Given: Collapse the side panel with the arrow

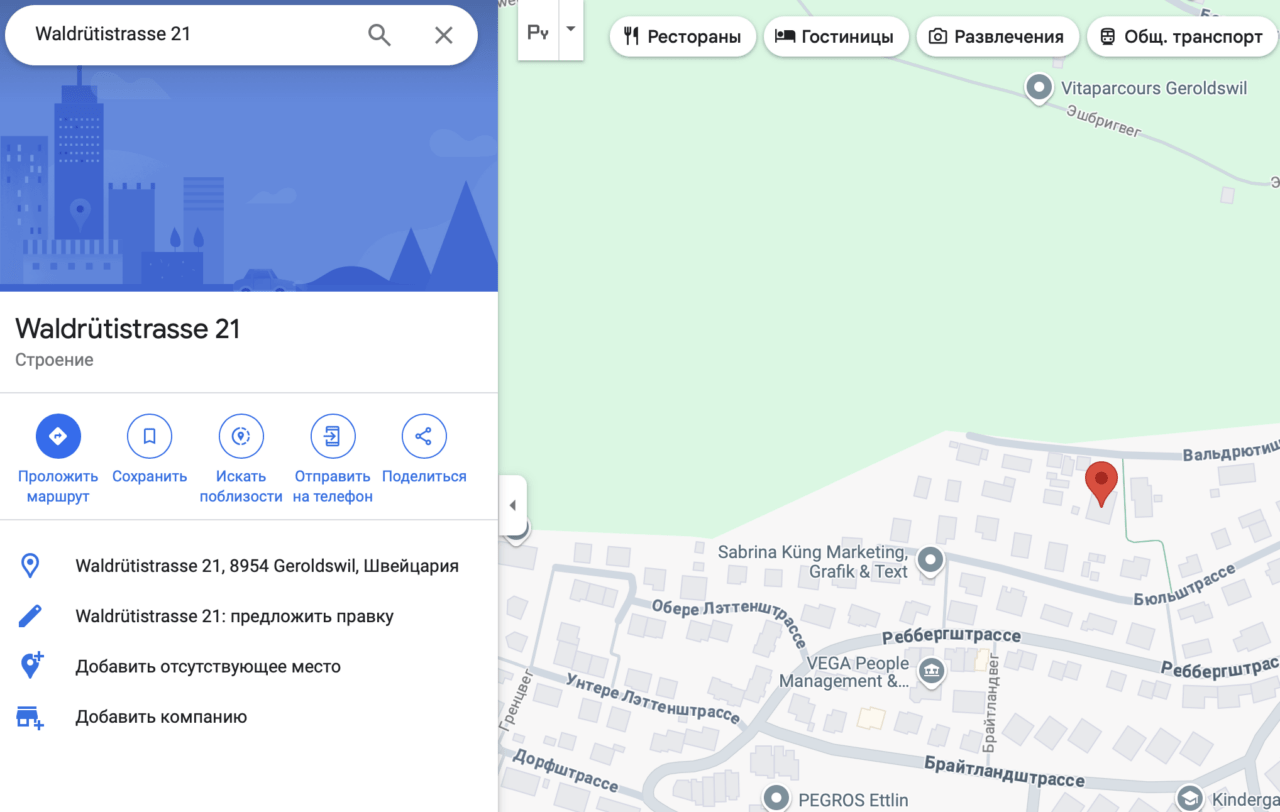Looking at the screenshot, I should (x=513, y=505).
